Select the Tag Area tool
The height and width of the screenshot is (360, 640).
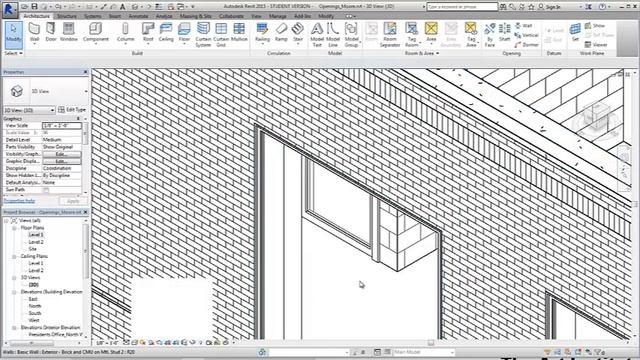coord(471,35)
